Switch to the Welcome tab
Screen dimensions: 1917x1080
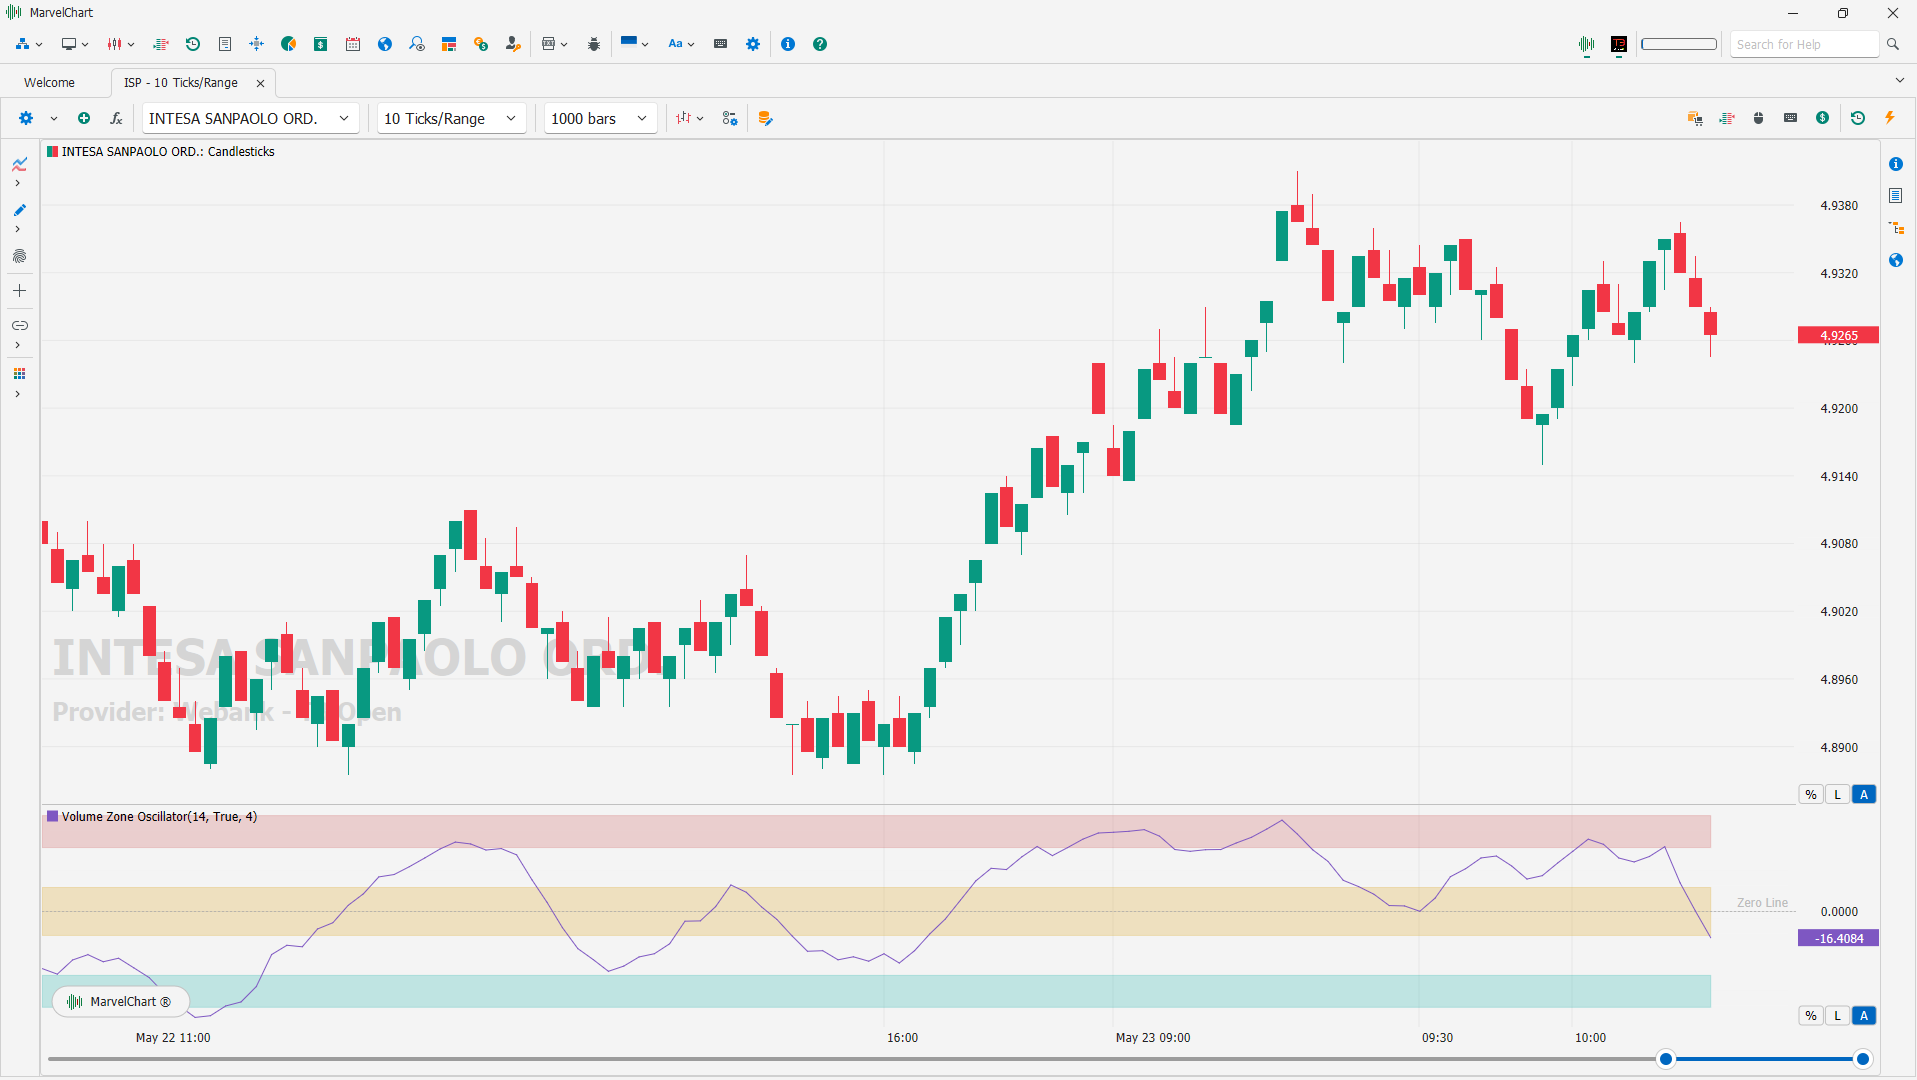coord(50,83)
